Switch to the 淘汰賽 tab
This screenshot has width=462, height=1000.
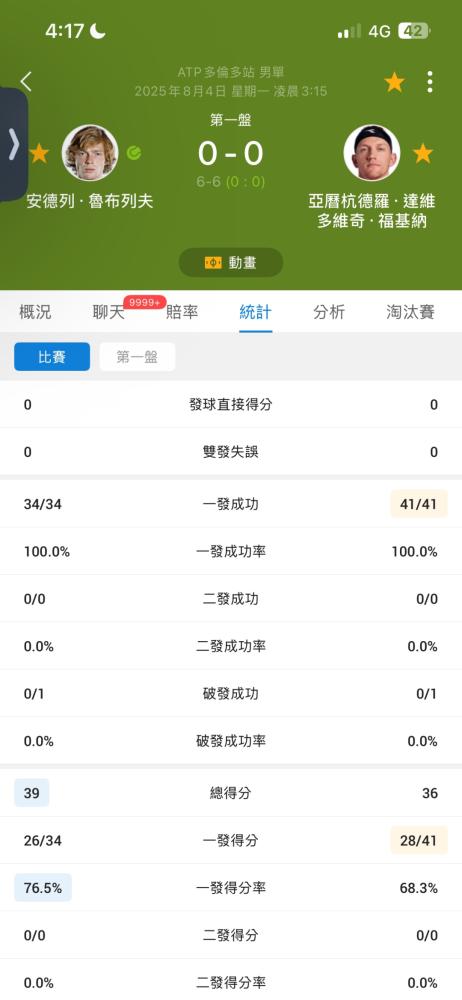[x=410, y=312]
